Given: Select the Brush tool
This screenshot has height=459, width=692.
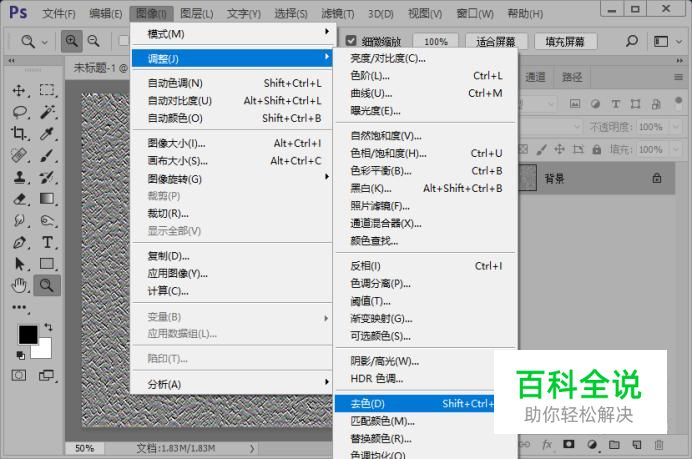Looking at the screenshot, I should pos(47,155).
